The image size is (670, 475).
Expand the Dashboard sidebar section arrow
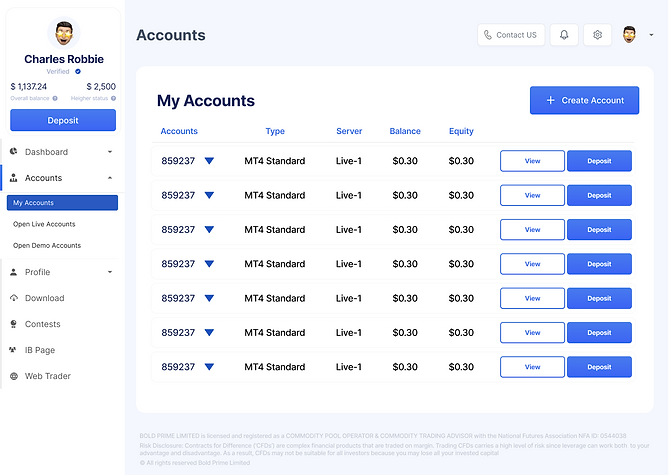tap(109, 152)
